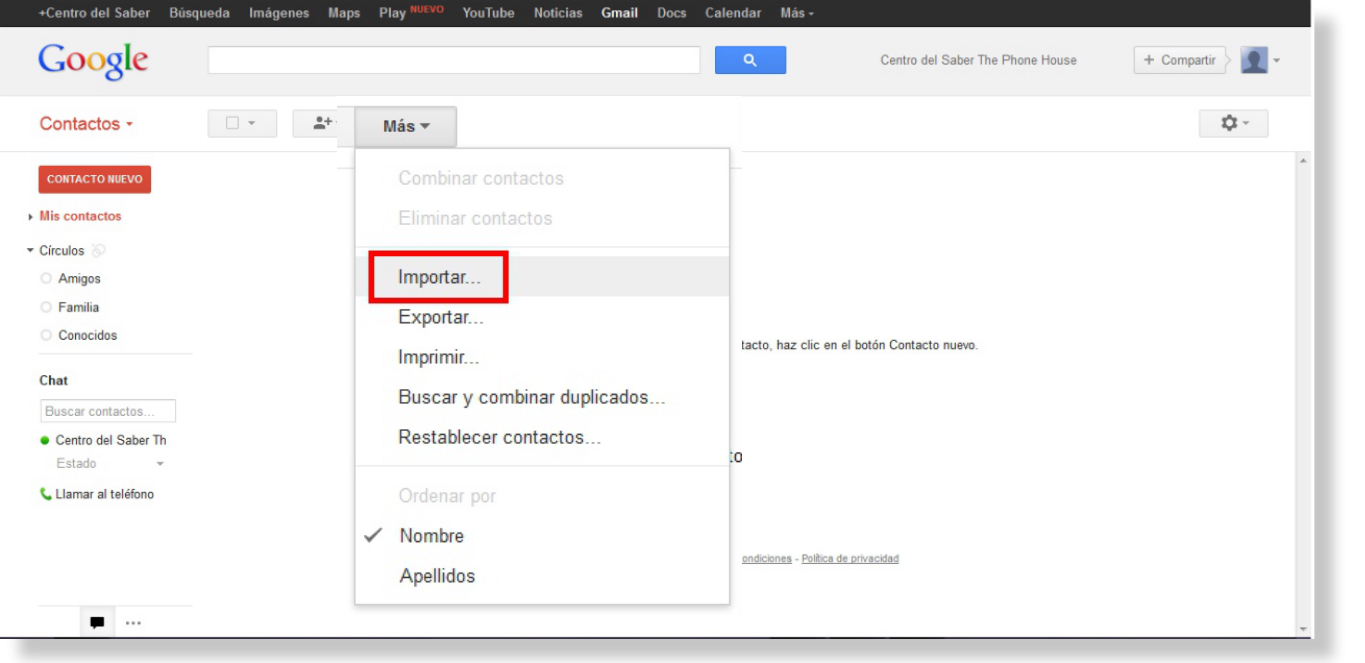Image resolution: width=1365 pixels, height=663 pixels.
Task: Collapse the Círculos section
Action: click(x=31, y=251)
